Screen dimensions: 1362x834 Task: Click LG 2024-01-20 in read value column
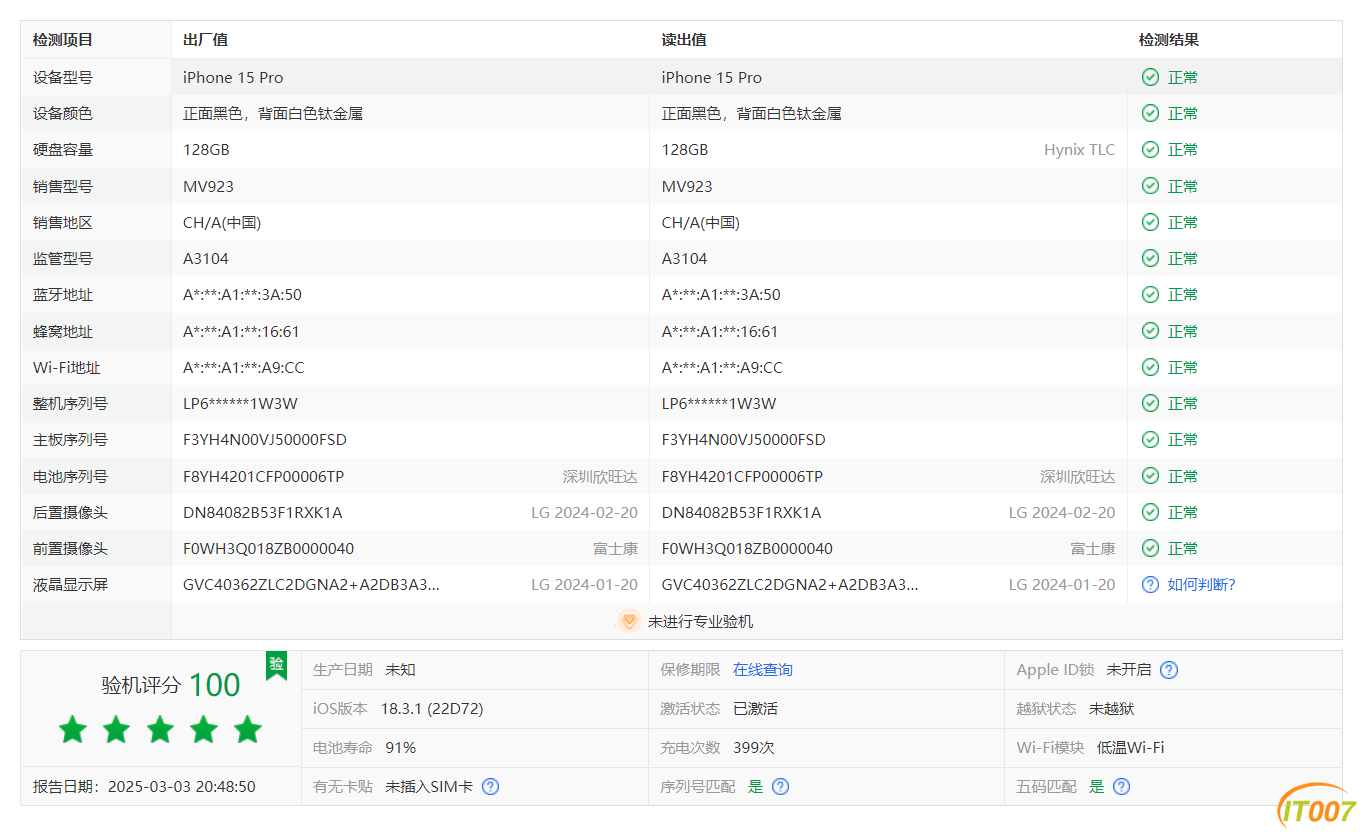[x=1062, y=584]
